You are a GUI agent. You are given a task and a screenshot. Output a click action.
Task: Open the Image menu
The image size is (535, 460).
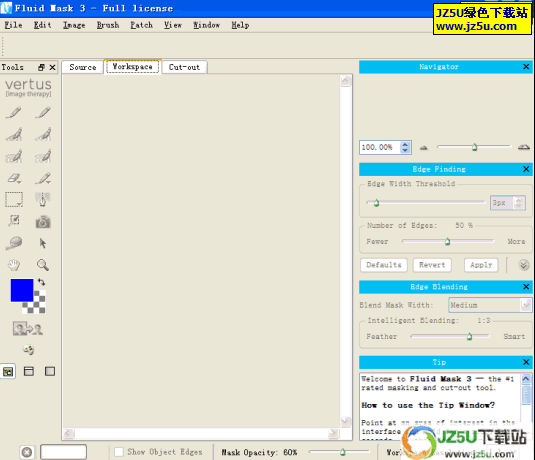tap(74, 25)
